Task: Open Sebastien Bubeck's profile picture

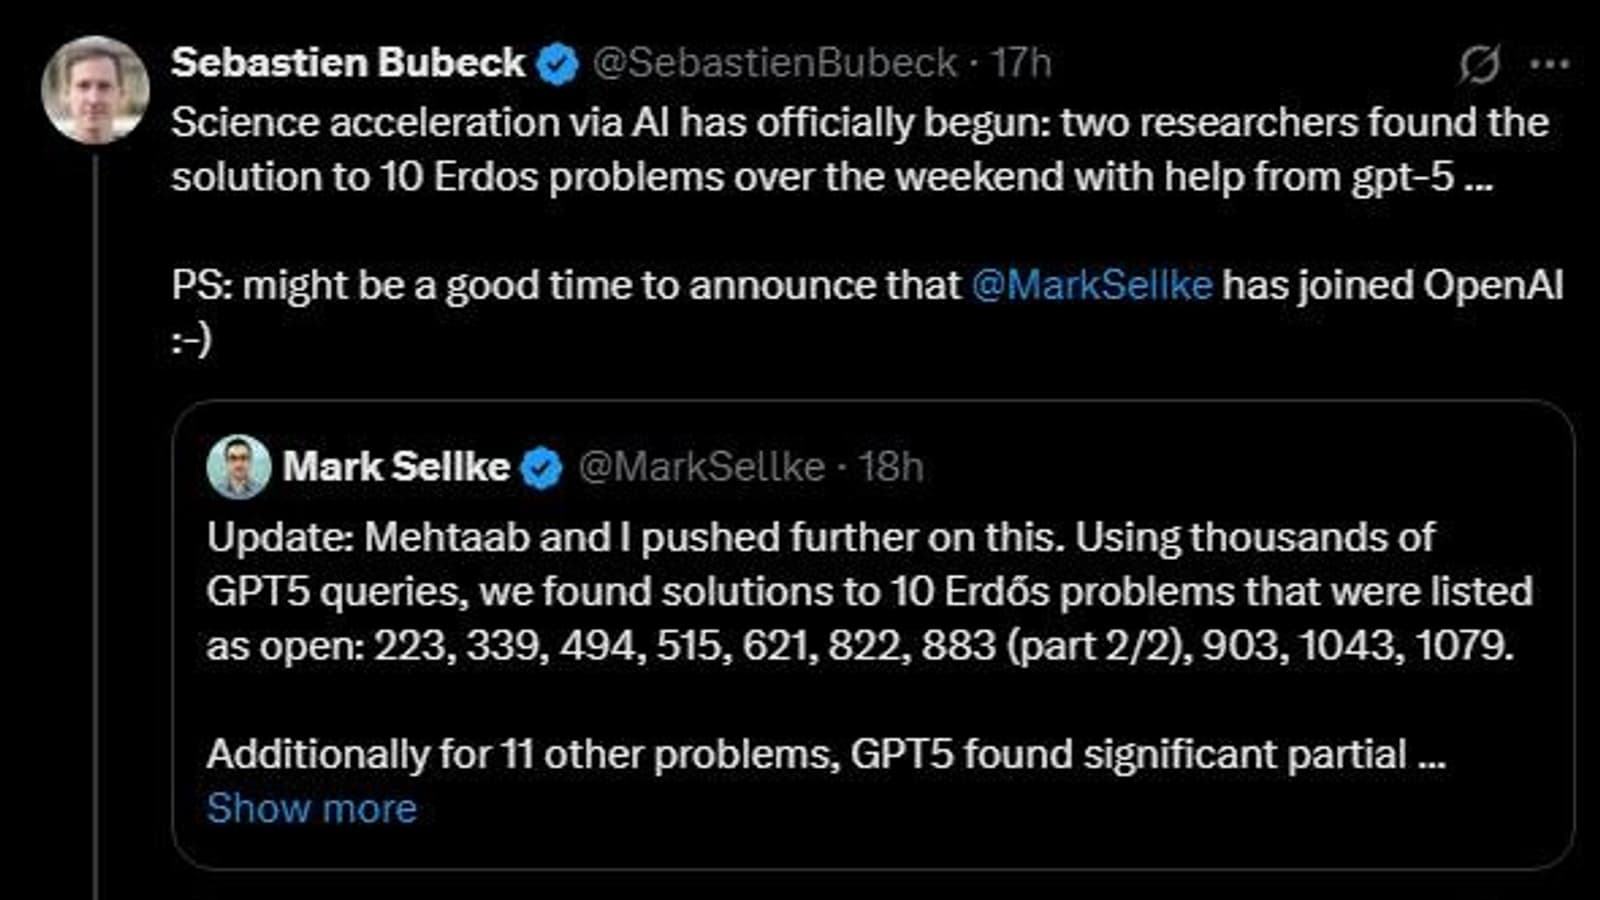Action: pos(95,90)
